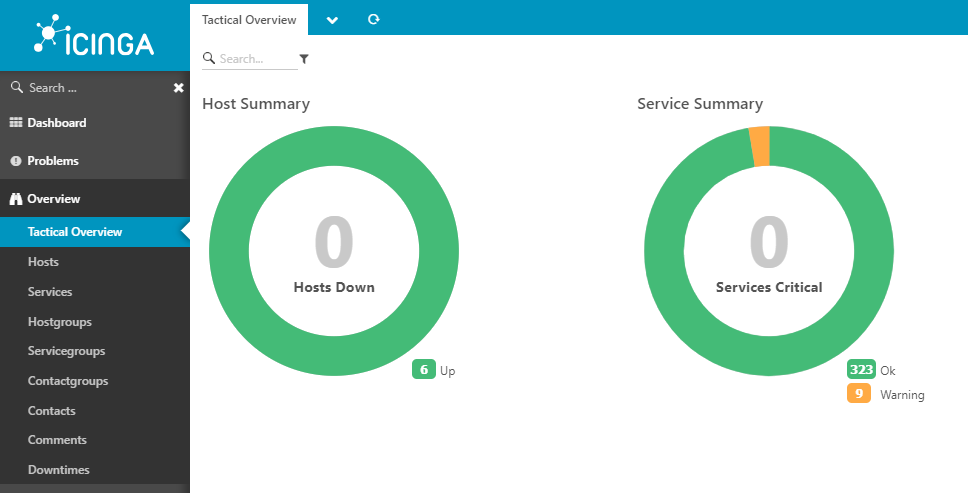
Task: Click the 6 Up hosts badge
Action: 424,370
